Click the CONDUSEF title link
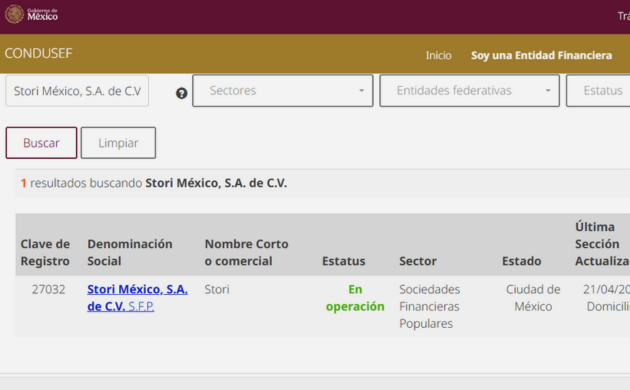The width and height of the screenshot is (630, 390). [38, 53]
